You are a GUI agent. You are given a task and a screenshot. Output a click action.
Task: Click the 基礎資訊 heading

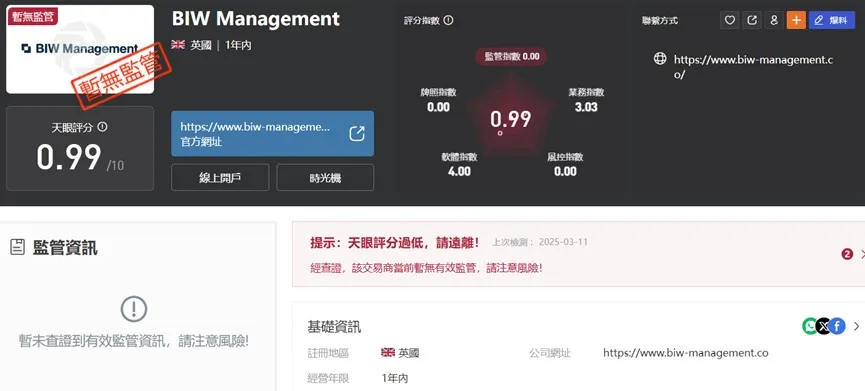pyautogui.click(x=334, y=326)
